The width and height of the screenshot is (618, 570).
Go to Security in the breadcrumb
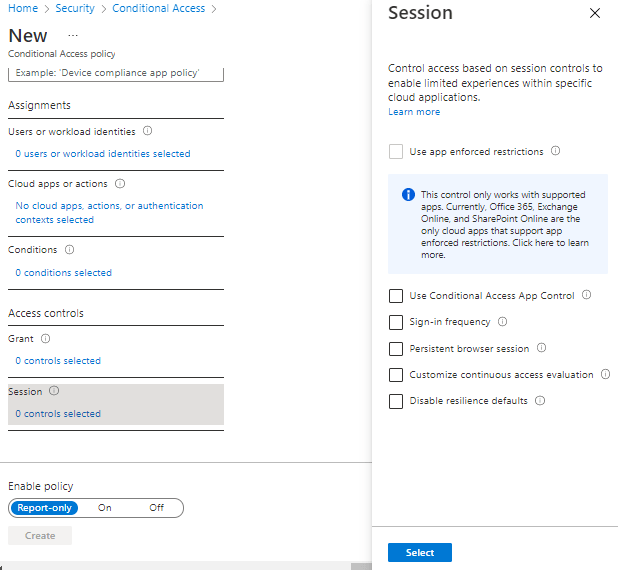point(75,8)
